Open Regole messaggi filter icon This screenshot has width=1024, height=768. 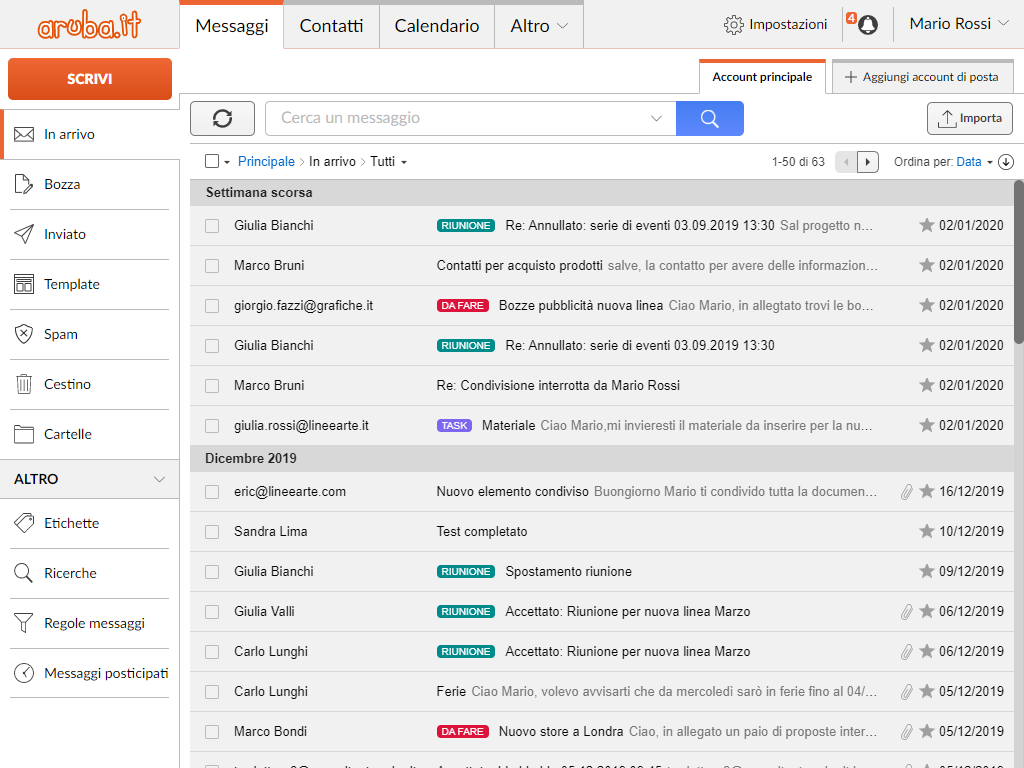24,623
